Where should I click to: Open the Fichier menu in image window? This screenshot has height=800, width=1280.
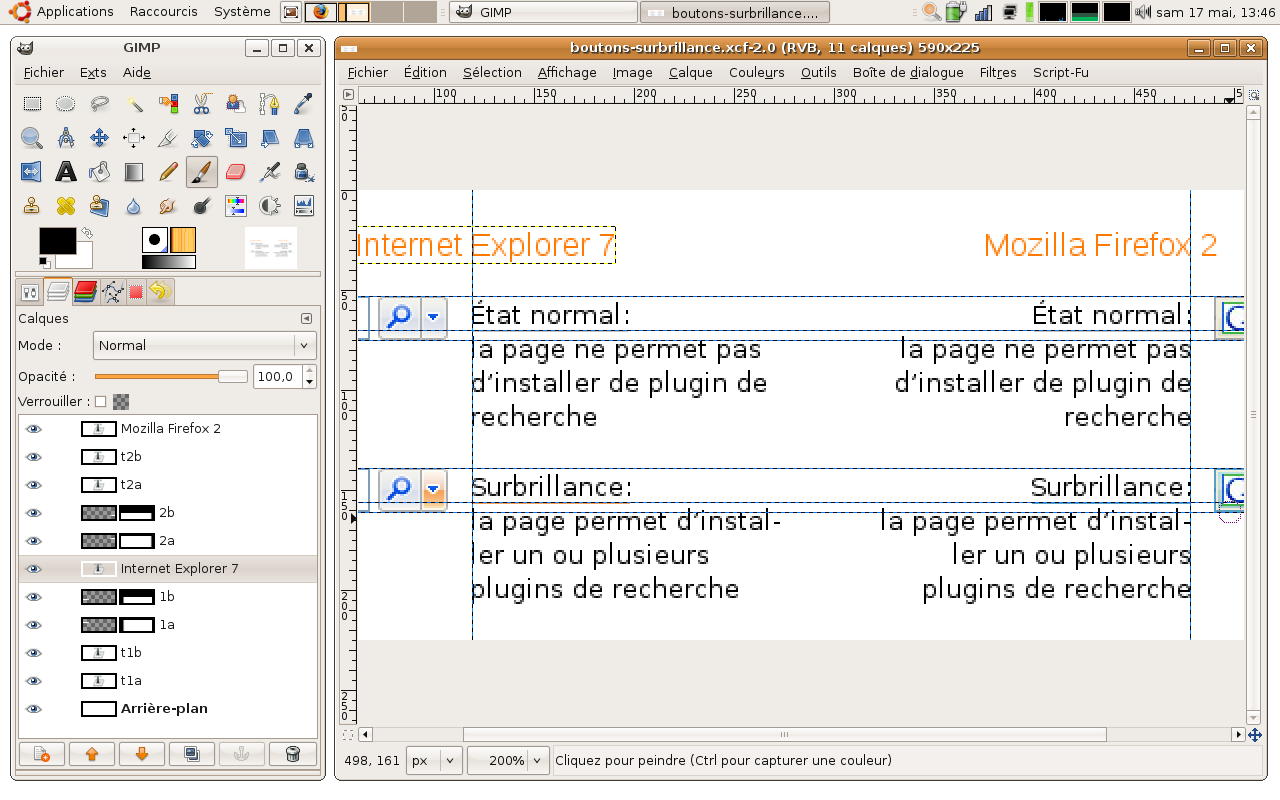click(368, 72)
